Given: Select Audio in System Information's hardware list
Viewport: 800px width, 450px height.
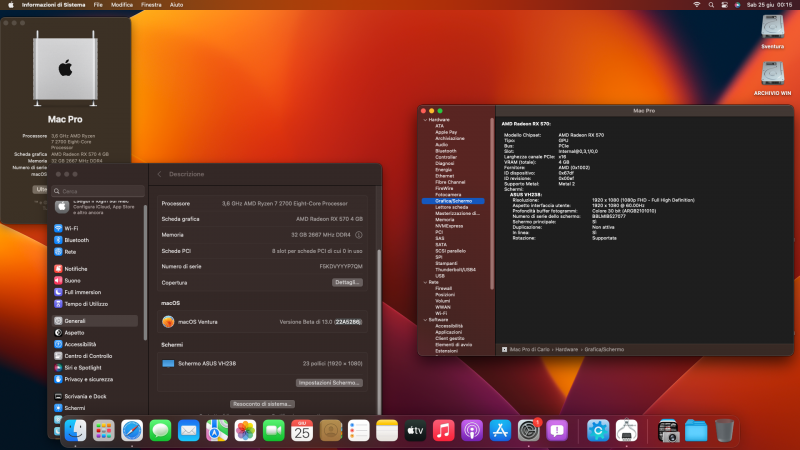Looking at the screenshot, I should (441, 145).
